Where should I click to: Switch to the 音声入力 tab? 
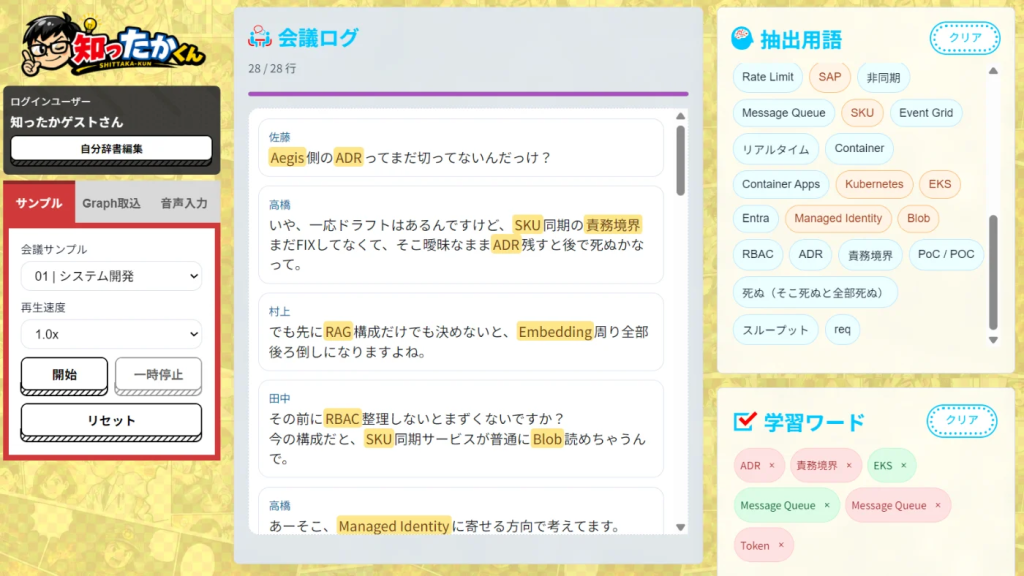(x=184, y=203)
